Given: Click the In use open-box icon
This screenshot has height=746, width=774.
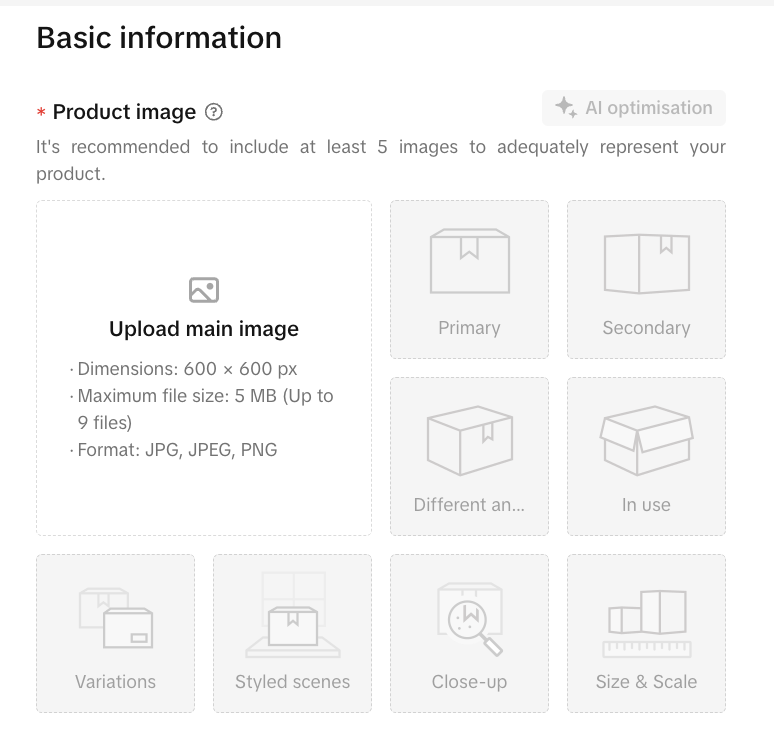Looking at the screenshot, I should click(x=646, y=440).
